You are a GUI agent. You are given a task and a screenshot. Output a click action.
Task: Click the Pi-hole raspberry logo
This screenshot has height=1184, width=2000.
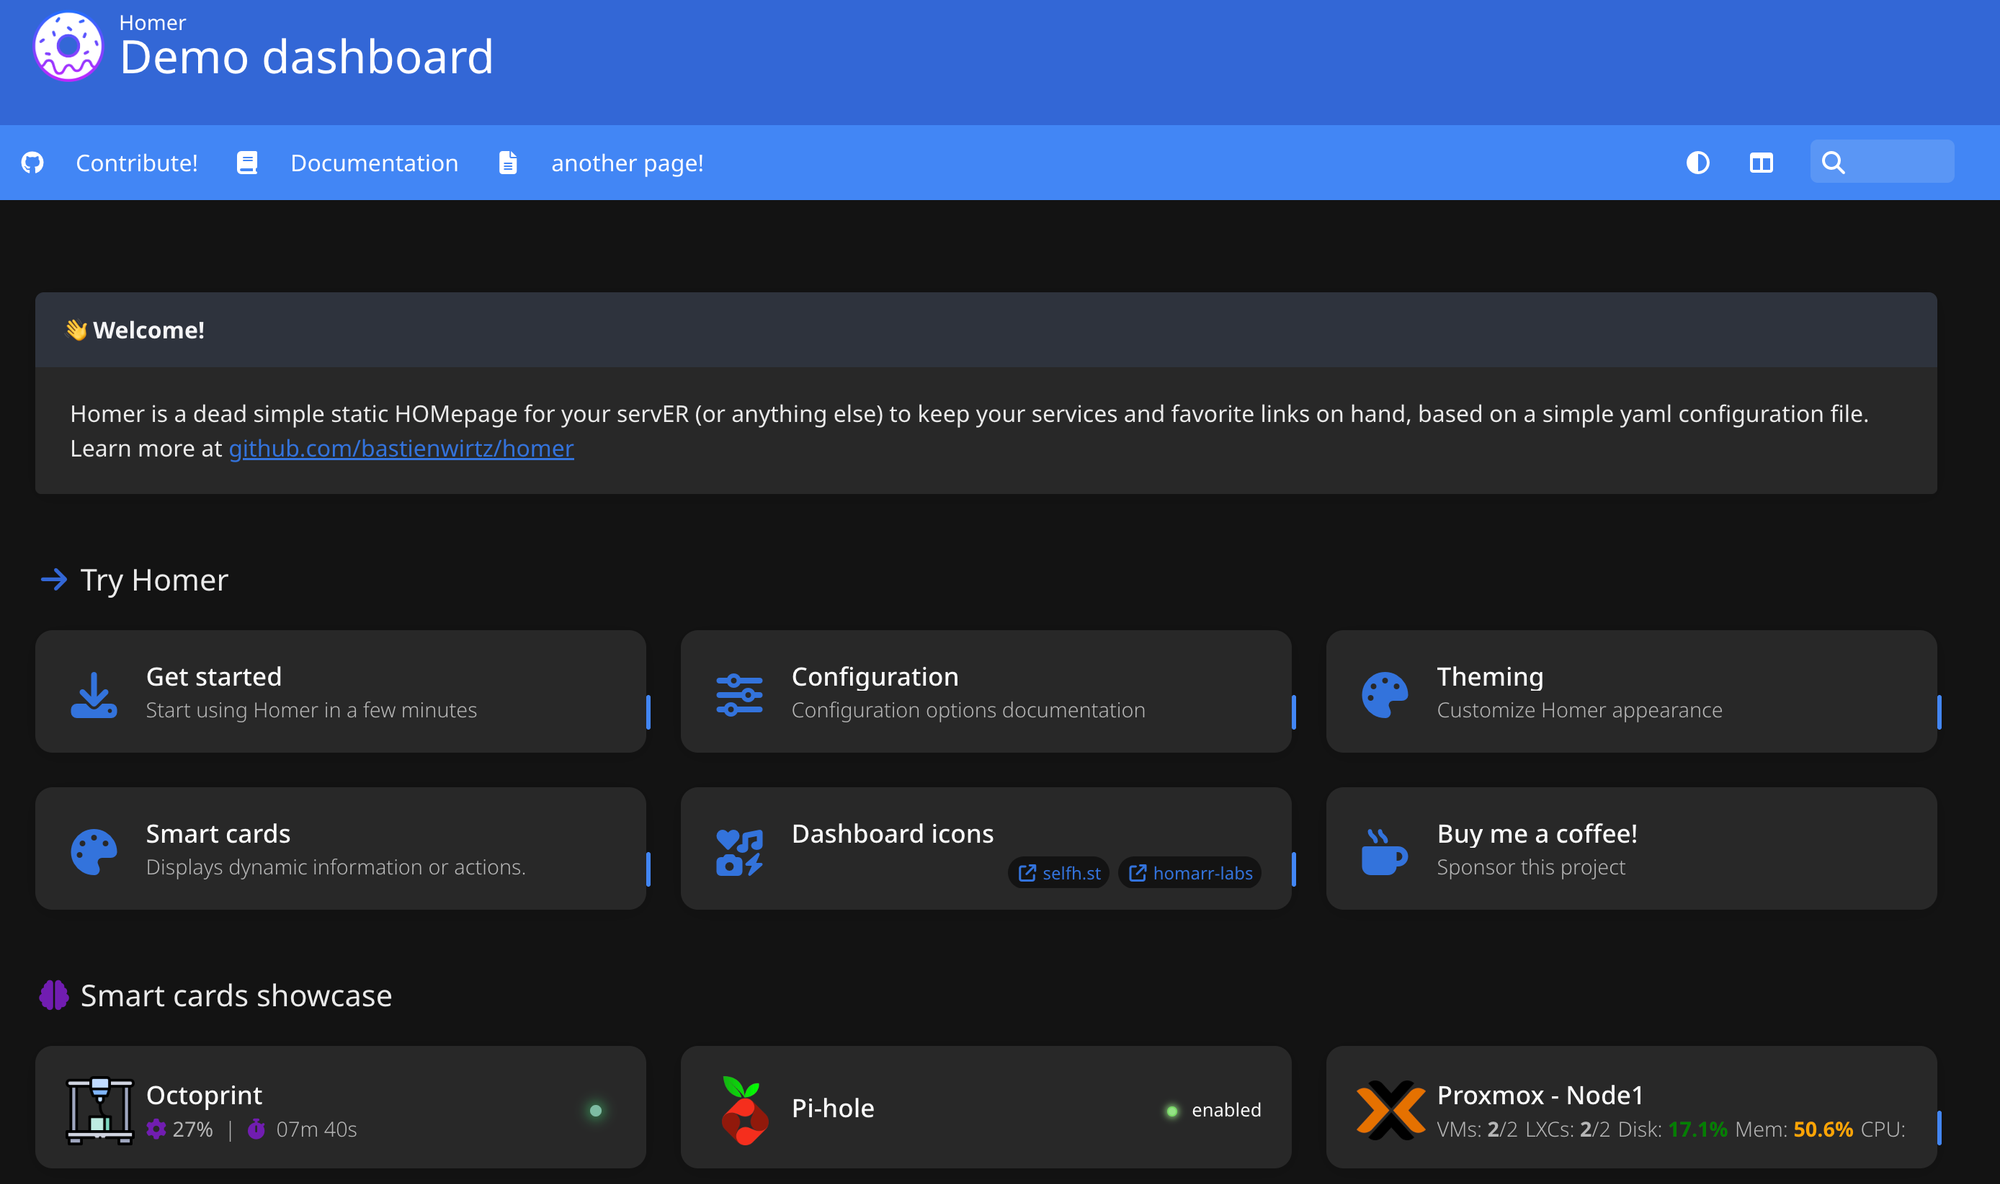pos(744,1109)
